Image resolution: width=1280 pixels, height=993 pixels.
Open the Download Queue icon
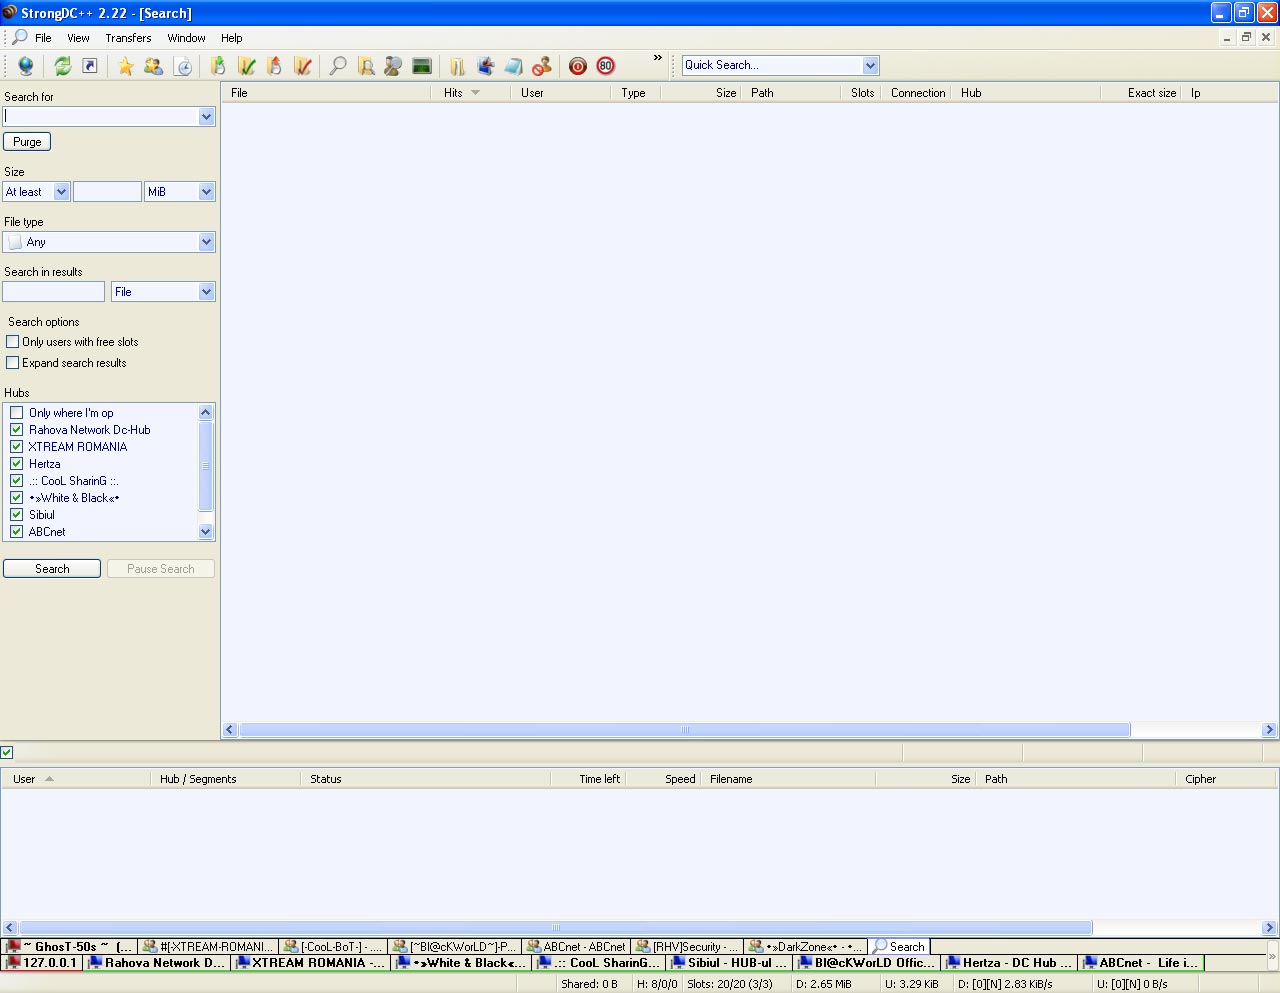pyautogui.click(x=218, y=66)
